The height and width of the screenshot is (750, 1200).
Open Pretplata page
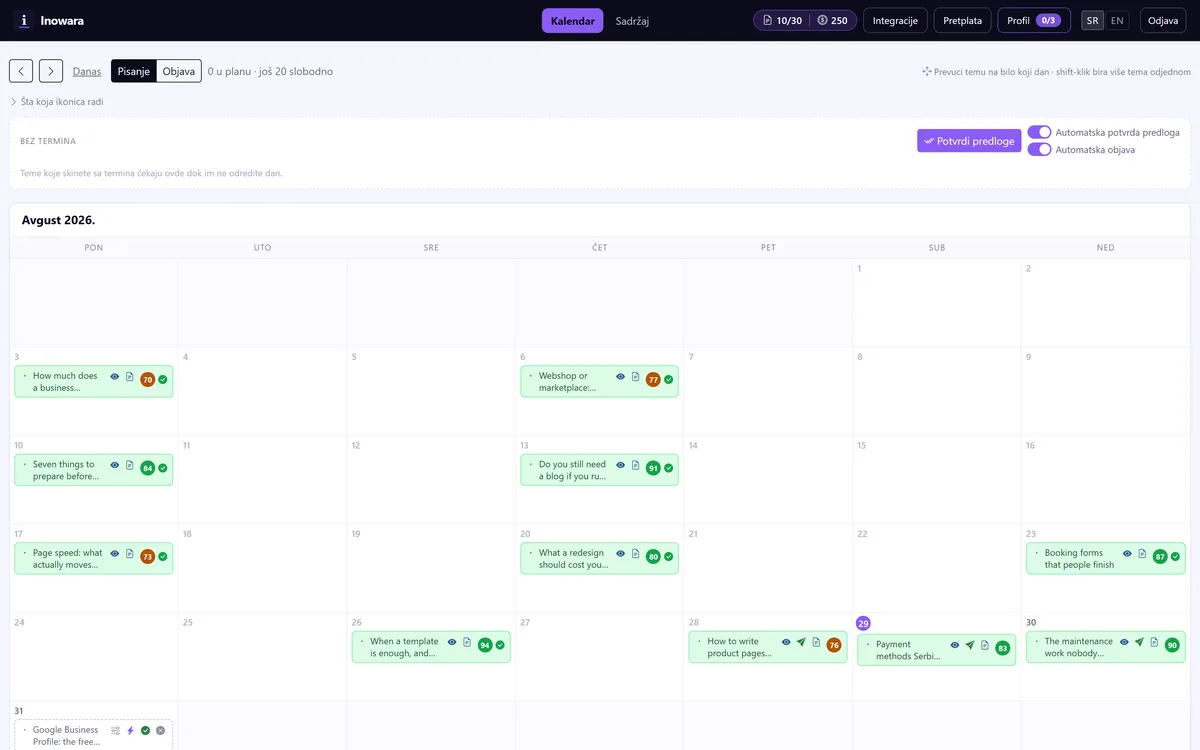click(x=962, y=20)
